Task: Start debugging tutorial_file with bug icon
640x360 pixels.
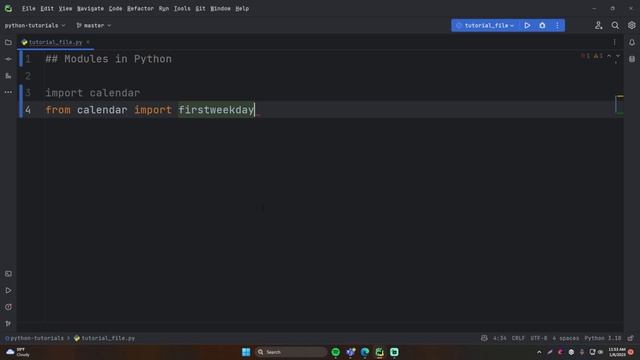Action: click(x=542, y=25)
